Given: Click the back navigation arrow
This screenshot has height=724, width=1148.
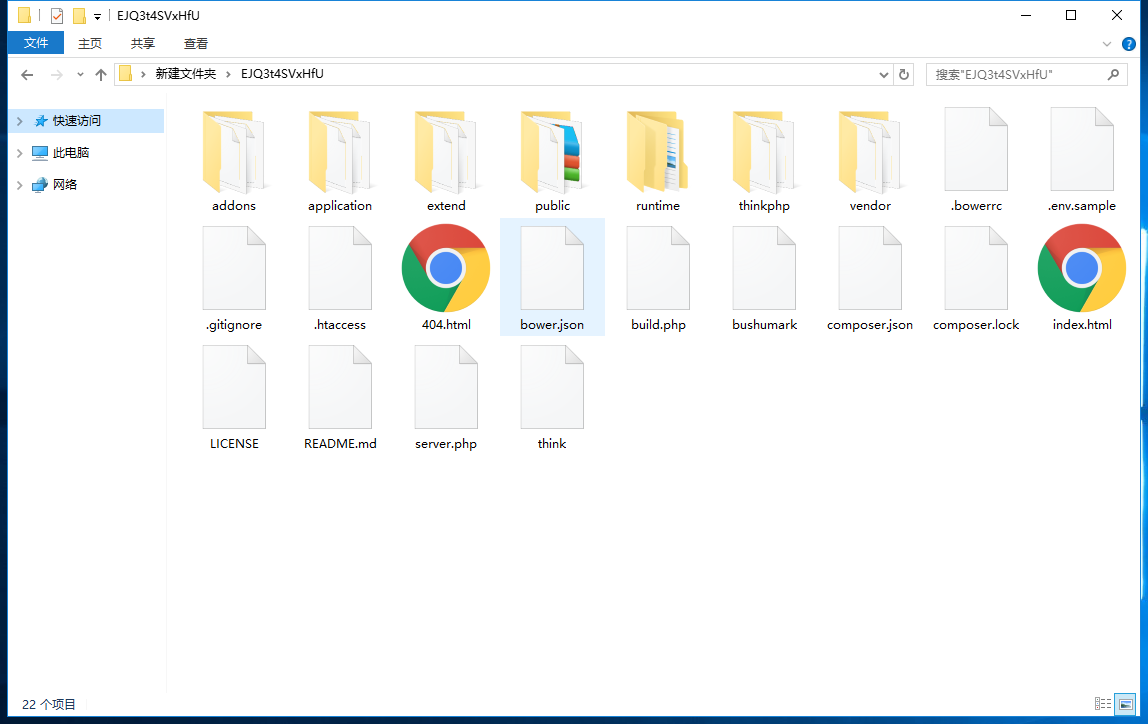Looking at the screenshot, I should (27, 75).
